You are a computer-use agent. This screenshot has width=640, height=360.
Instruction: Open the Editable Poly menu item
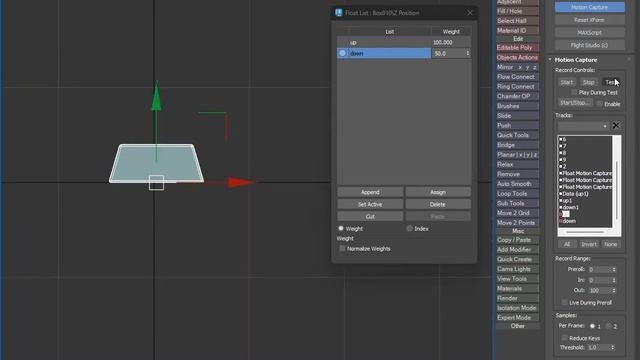pyautogui.click(x=518, y=48)
